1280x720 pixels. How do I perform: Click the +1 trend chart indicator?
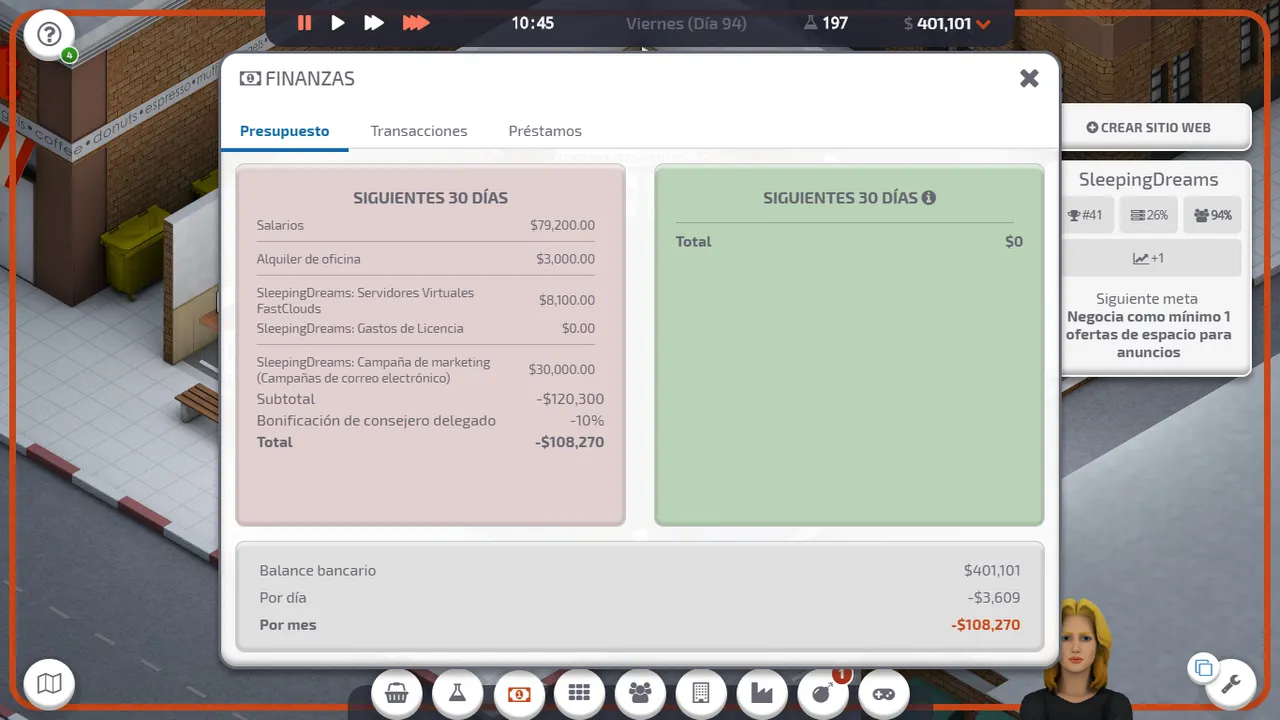point(1148,258)
